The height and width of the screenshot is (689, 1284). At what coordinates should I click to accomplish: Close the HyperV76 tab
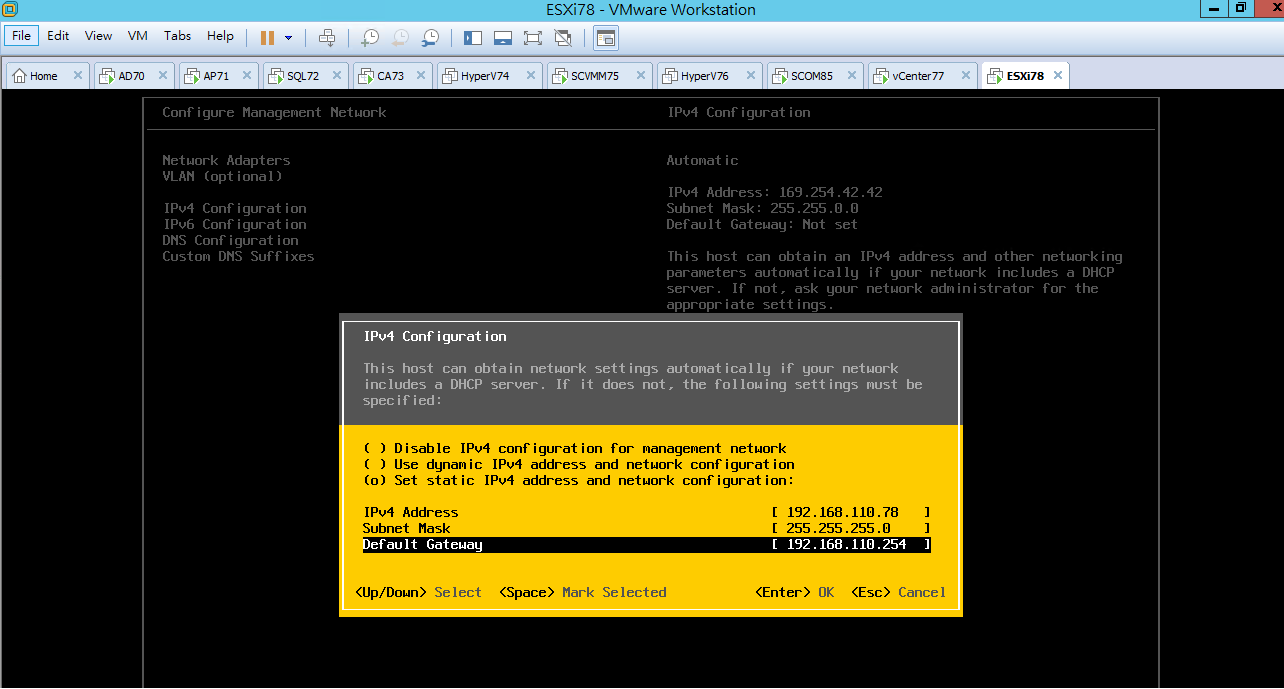(750, 76)
